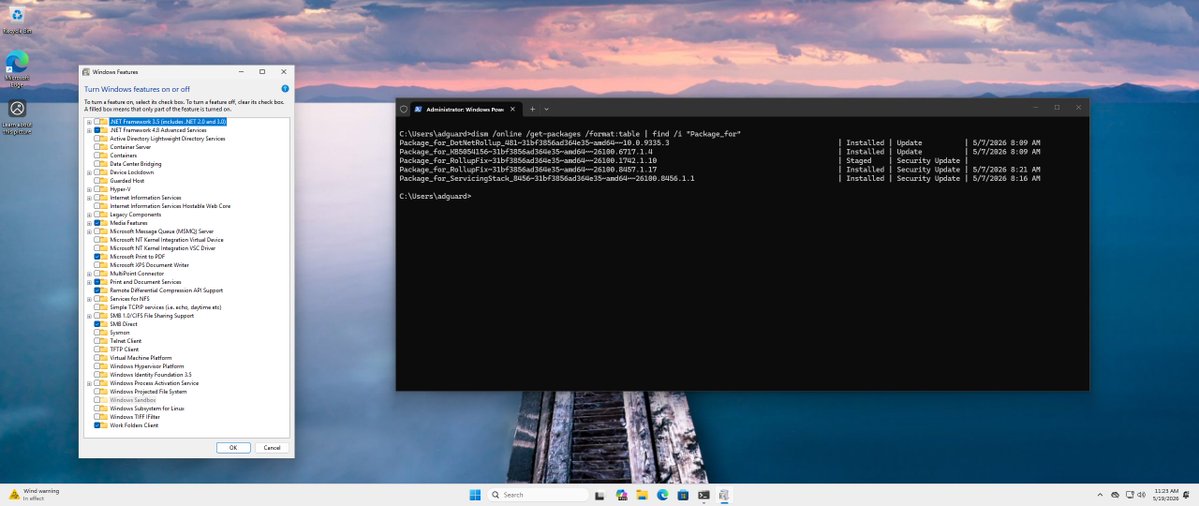This screenshot has height=506, width=1199.
Task: Select SMB 1.0/CIFS File Sharing Support row
Action: pyautogui.click(x=152, y=316)
